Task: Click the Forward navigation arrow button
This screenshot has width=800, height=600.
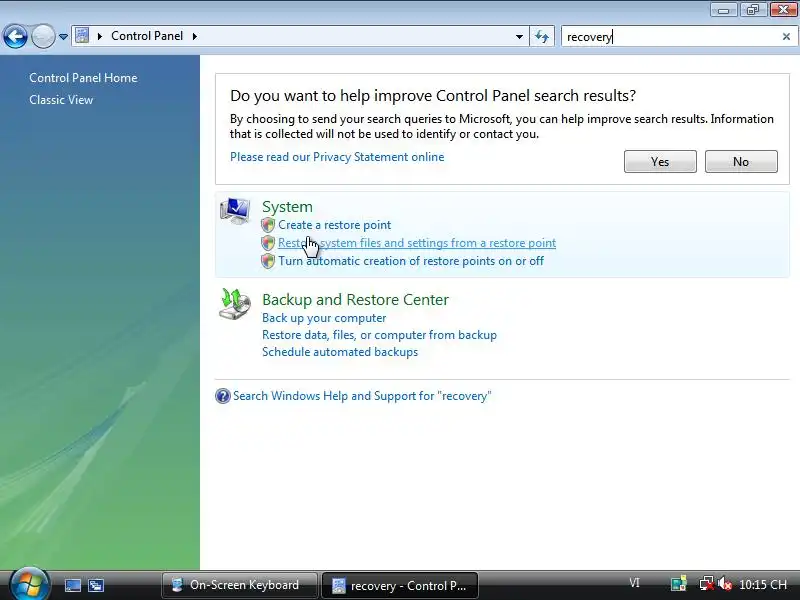Action: click(x=43, y=36)
